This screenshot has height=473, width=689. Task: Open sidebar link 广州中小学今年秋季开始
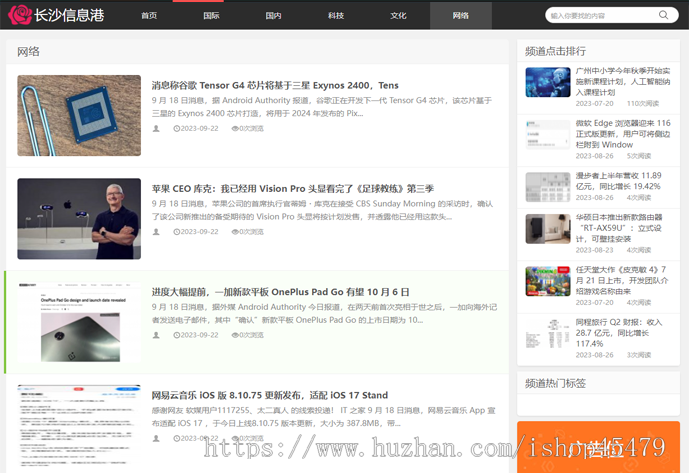[x=623, y=81]
